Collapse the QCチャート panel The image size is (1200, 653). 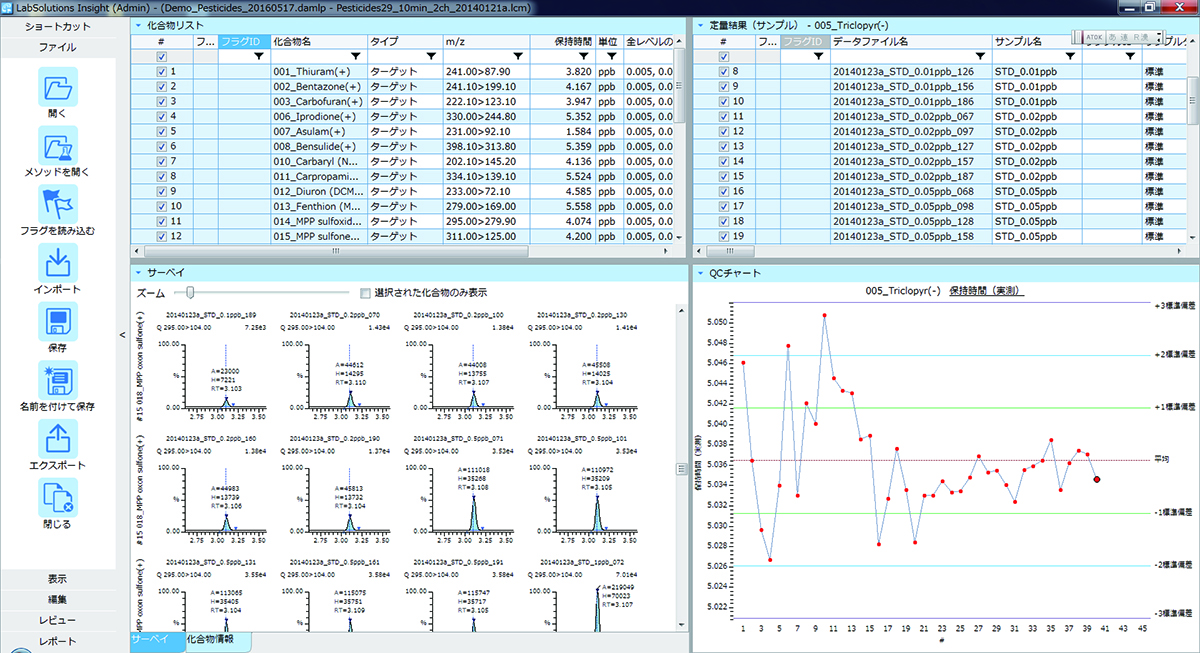point(700,273)
